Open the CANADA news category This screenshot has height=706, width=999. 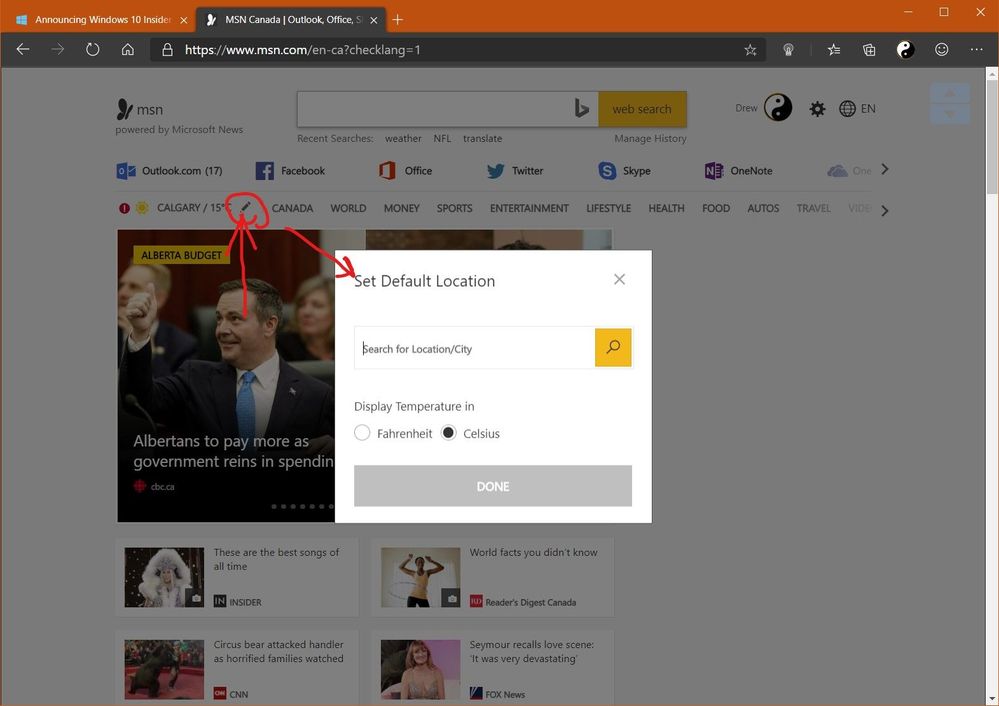pos(292,208)
